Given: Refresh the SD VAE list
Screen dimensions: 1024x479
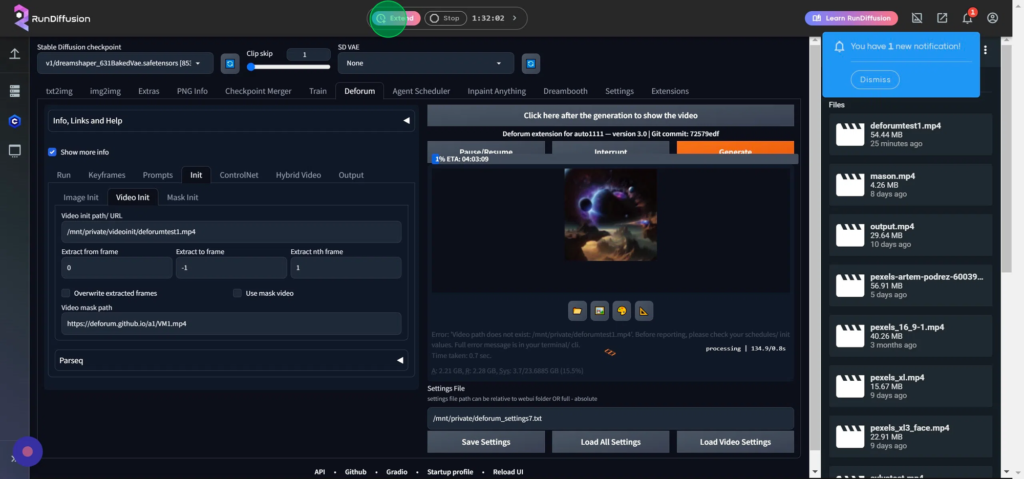Looking at the screenshot, I should pyautogui.click(x=531, y=63).
